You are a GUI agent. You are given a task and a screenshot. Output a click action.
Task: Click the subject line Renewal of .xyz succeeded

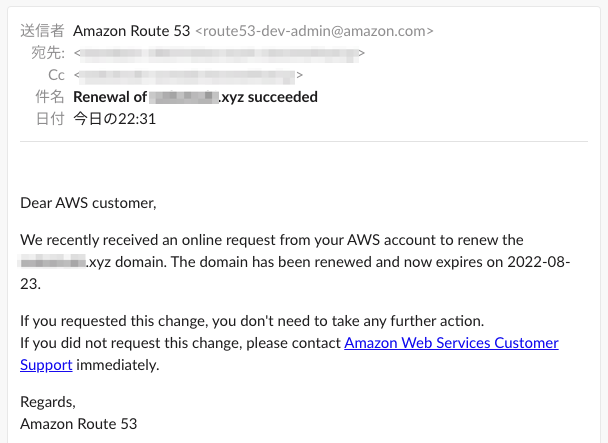[x=195, y=97]
